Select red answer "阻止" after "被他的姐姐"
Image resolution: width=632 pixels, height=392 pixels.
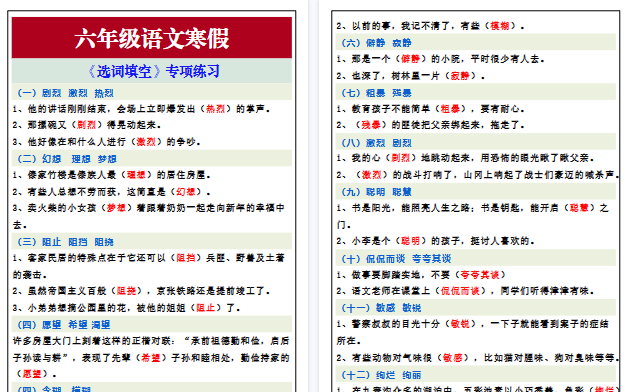pos(206,308)
